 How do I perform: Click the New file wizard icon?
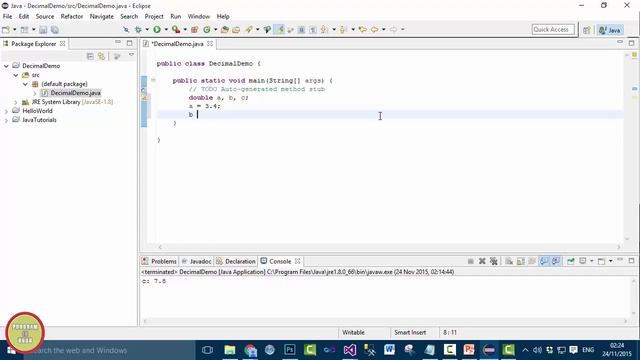click(6, 29)
